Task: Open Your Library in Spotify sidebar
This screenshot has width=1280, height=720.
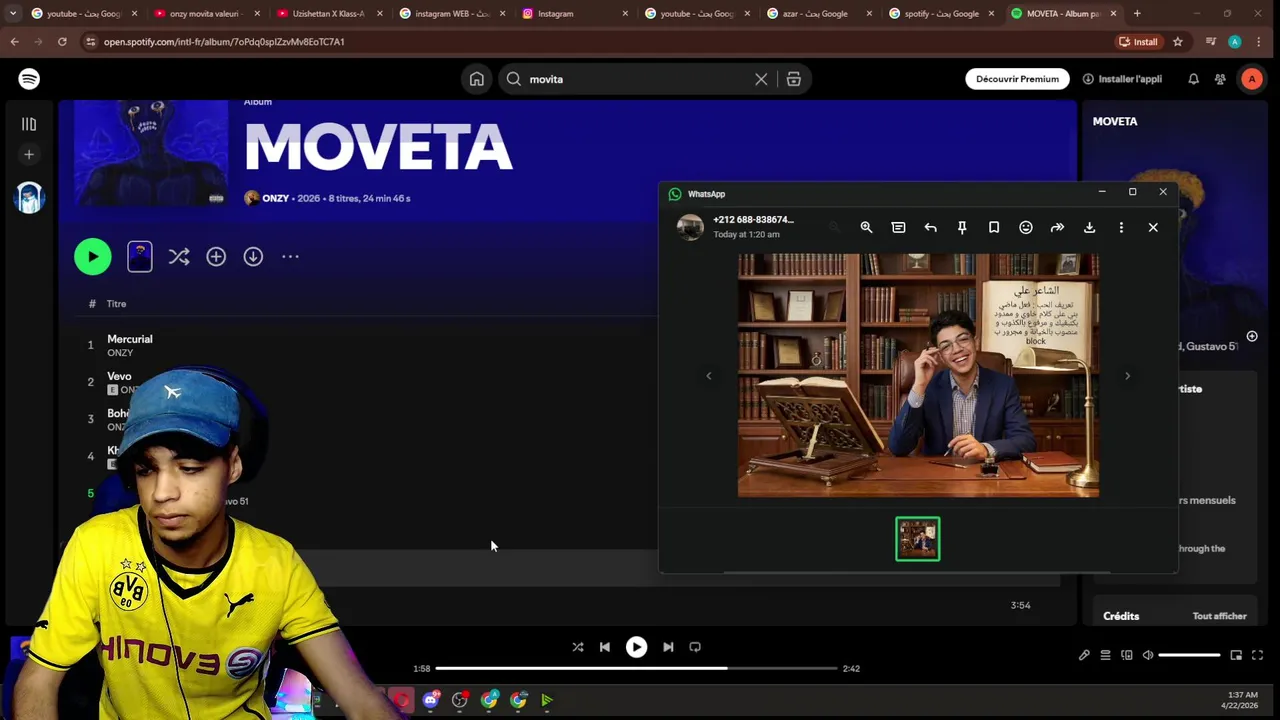Action: [29, 124]
